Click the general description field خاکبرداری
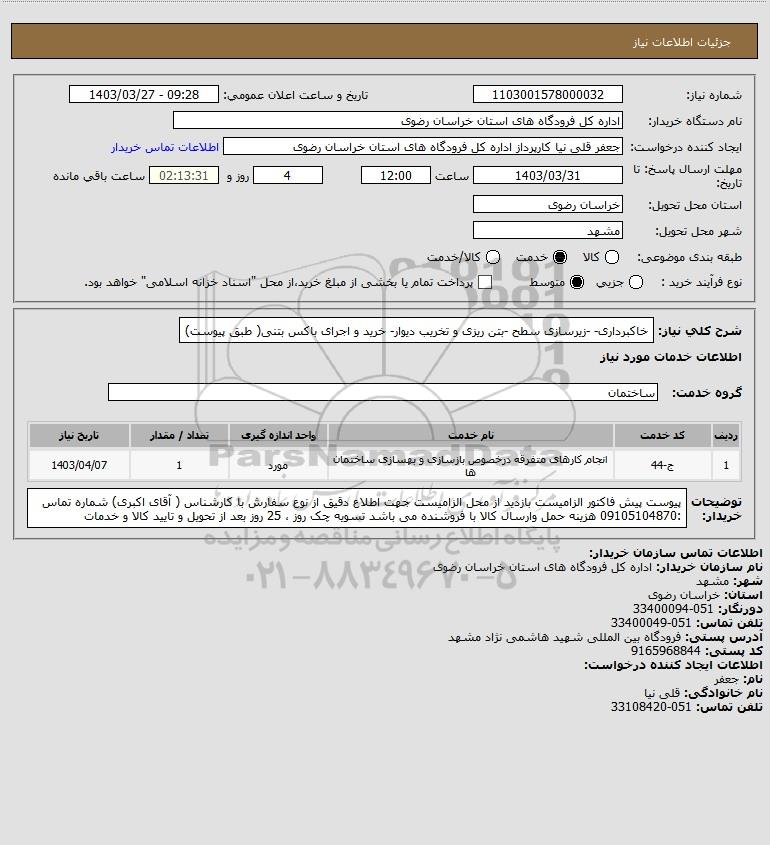This screenshot has width=770, height=845. click(416, 330)
